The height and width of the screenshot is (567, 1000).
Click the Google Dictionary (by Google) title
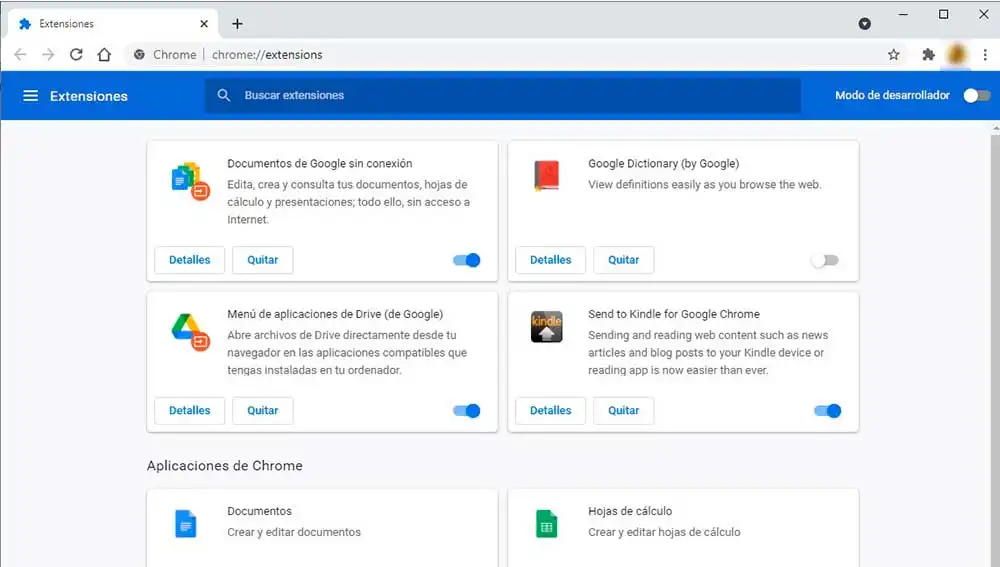pos(663,163)
